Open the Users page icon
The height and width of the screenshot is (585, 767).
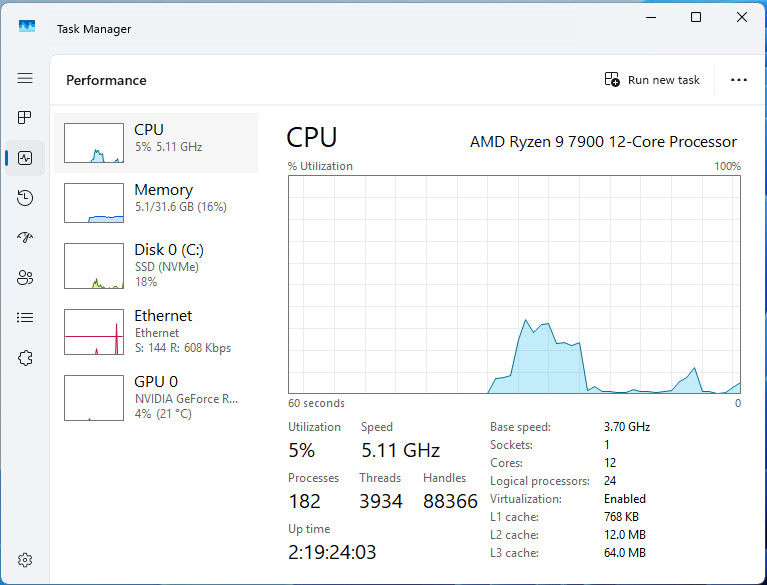point(25,278)
